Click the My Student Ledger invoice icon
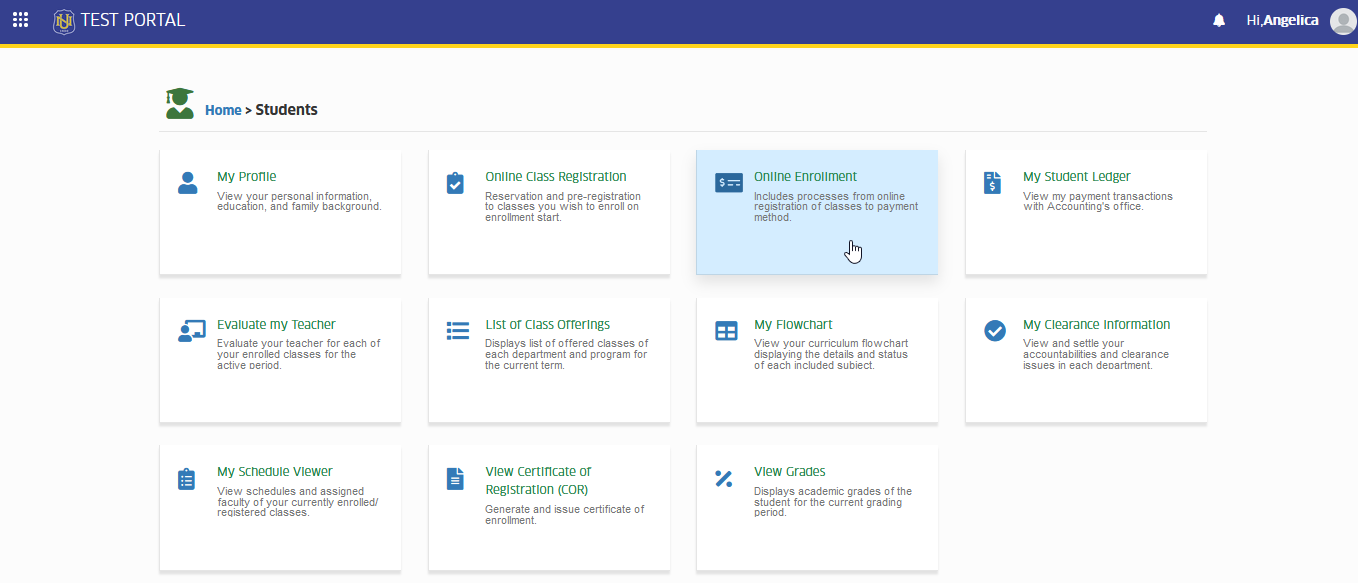The width and height of the screenshot is (1358, 583). click(x=992, y=183)
